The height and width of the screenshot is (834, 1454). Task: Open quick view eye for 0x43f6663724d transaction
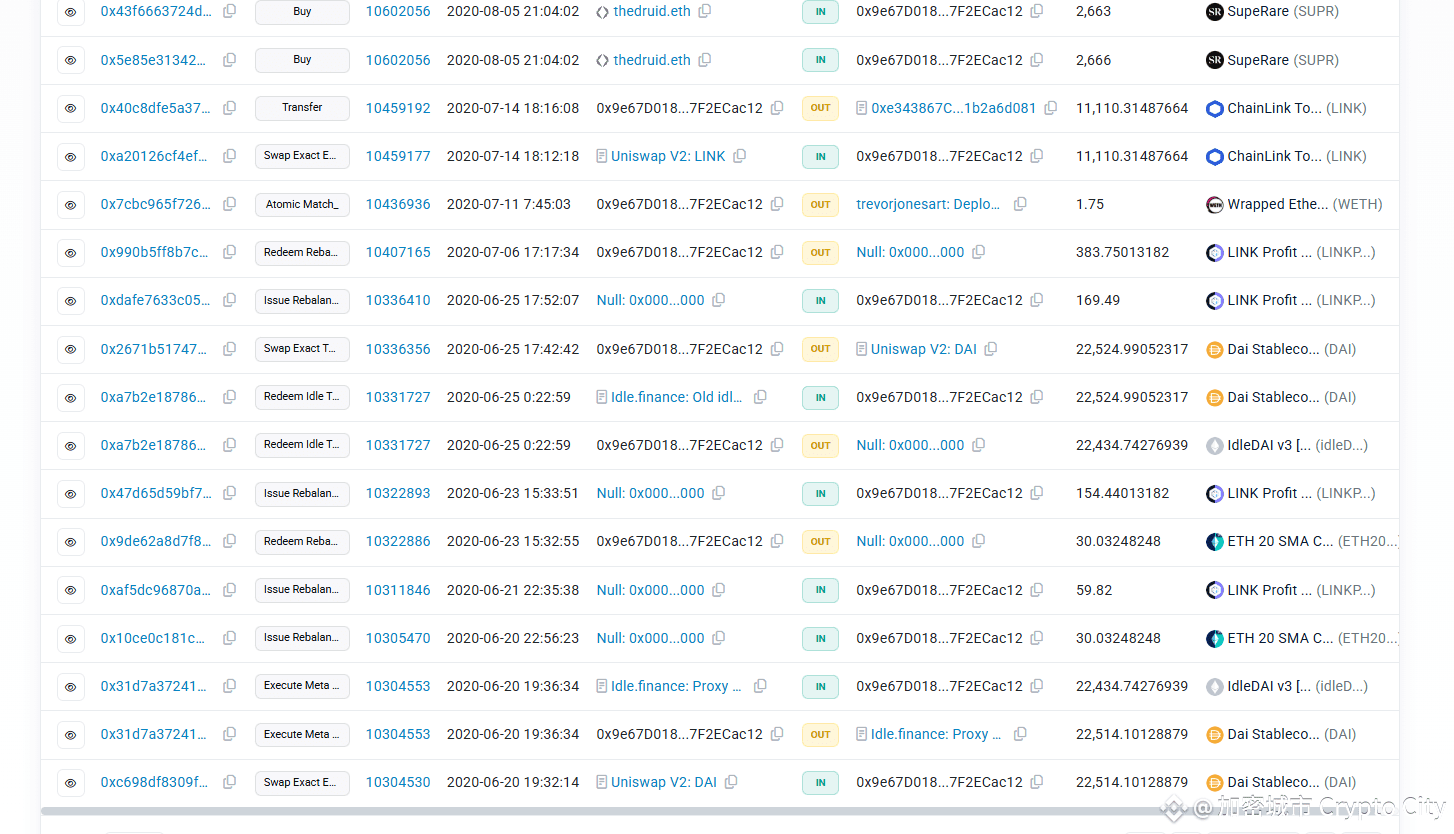(71, 12)
